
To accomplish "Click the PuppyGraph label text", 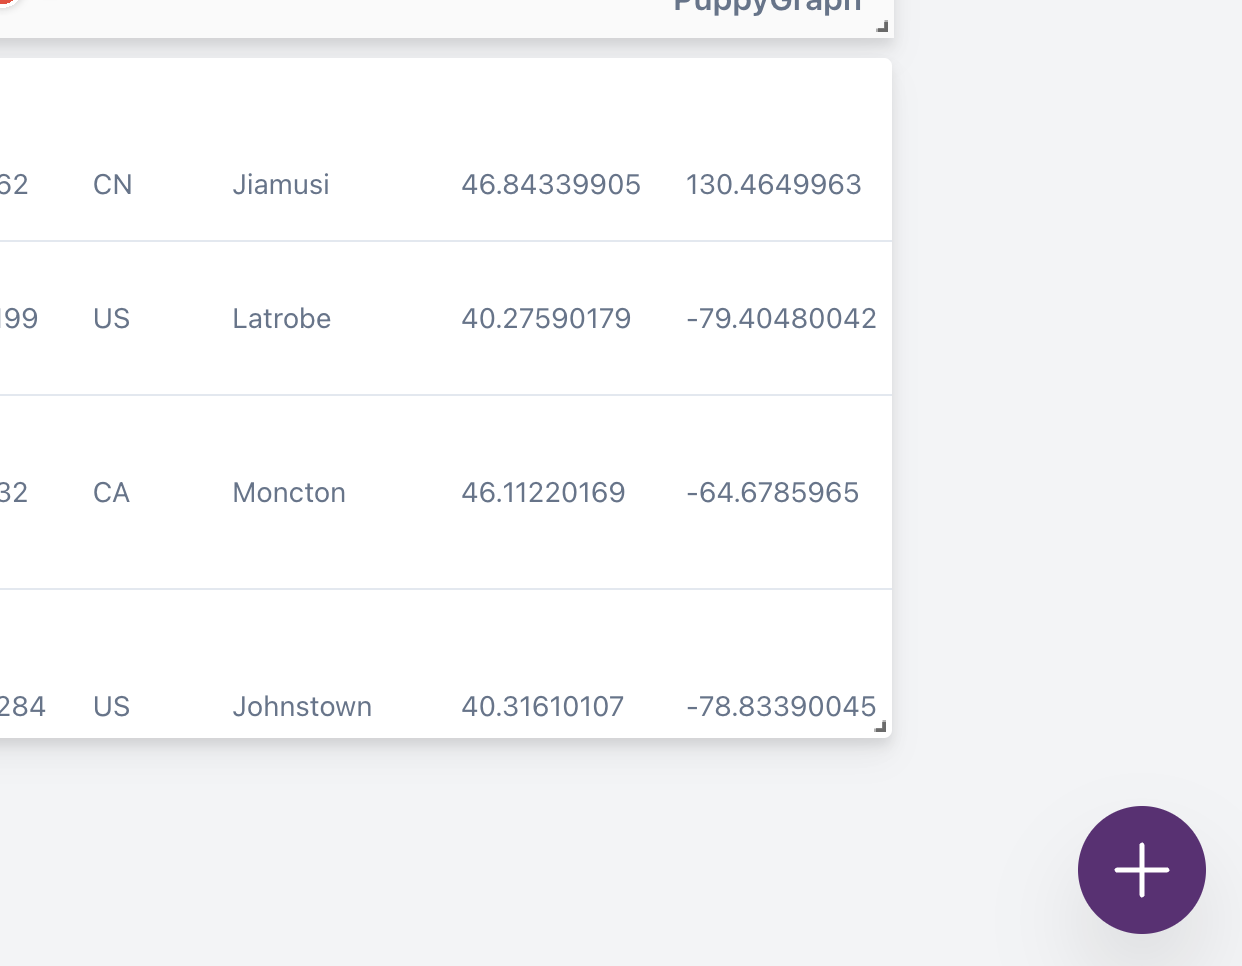I will coord(767,5).
